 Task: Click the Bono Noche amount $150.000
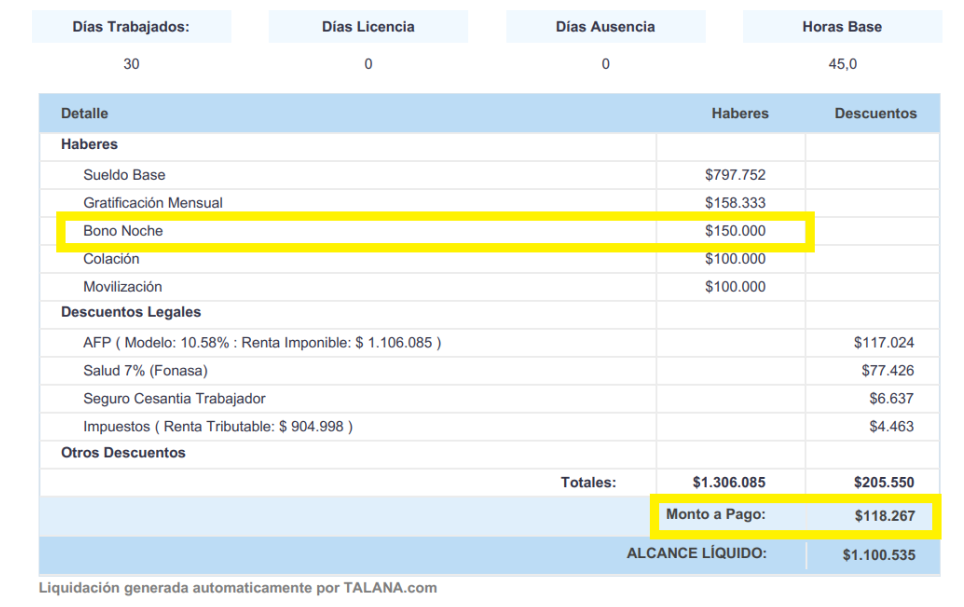point(735,231)
